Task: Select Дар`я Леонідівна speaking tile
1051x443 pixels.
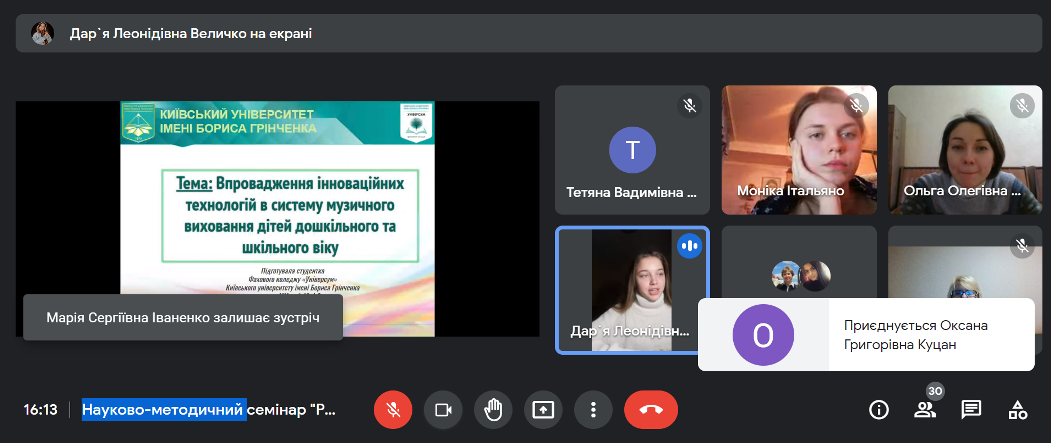Action: click(632, 290)
